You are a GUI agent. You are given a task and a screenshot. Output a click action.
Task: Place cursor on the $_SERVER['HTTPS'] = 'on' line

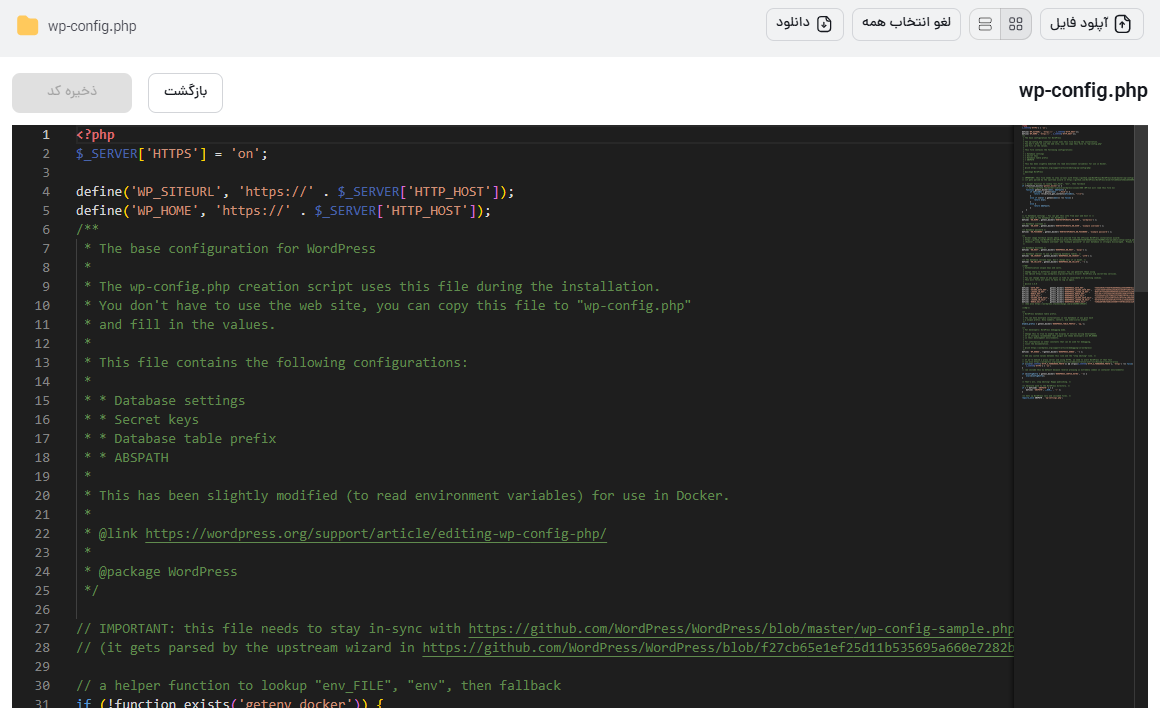(x=172, y=154)
